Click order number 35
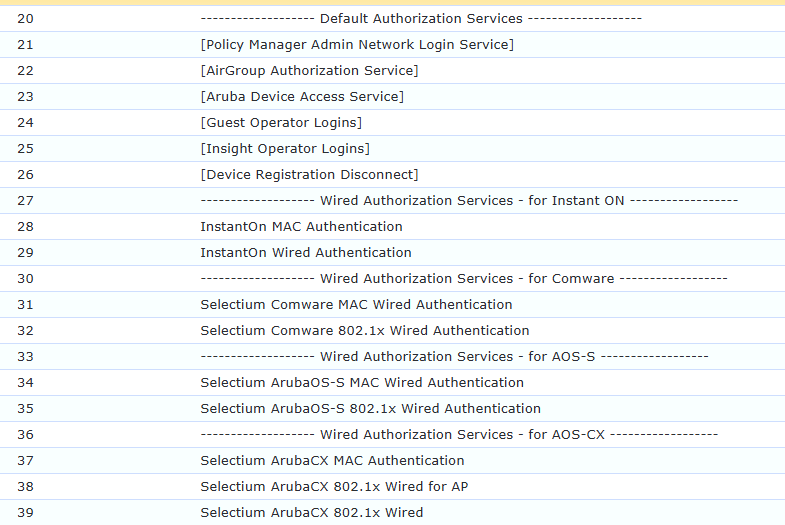 (x=25, y=409)
